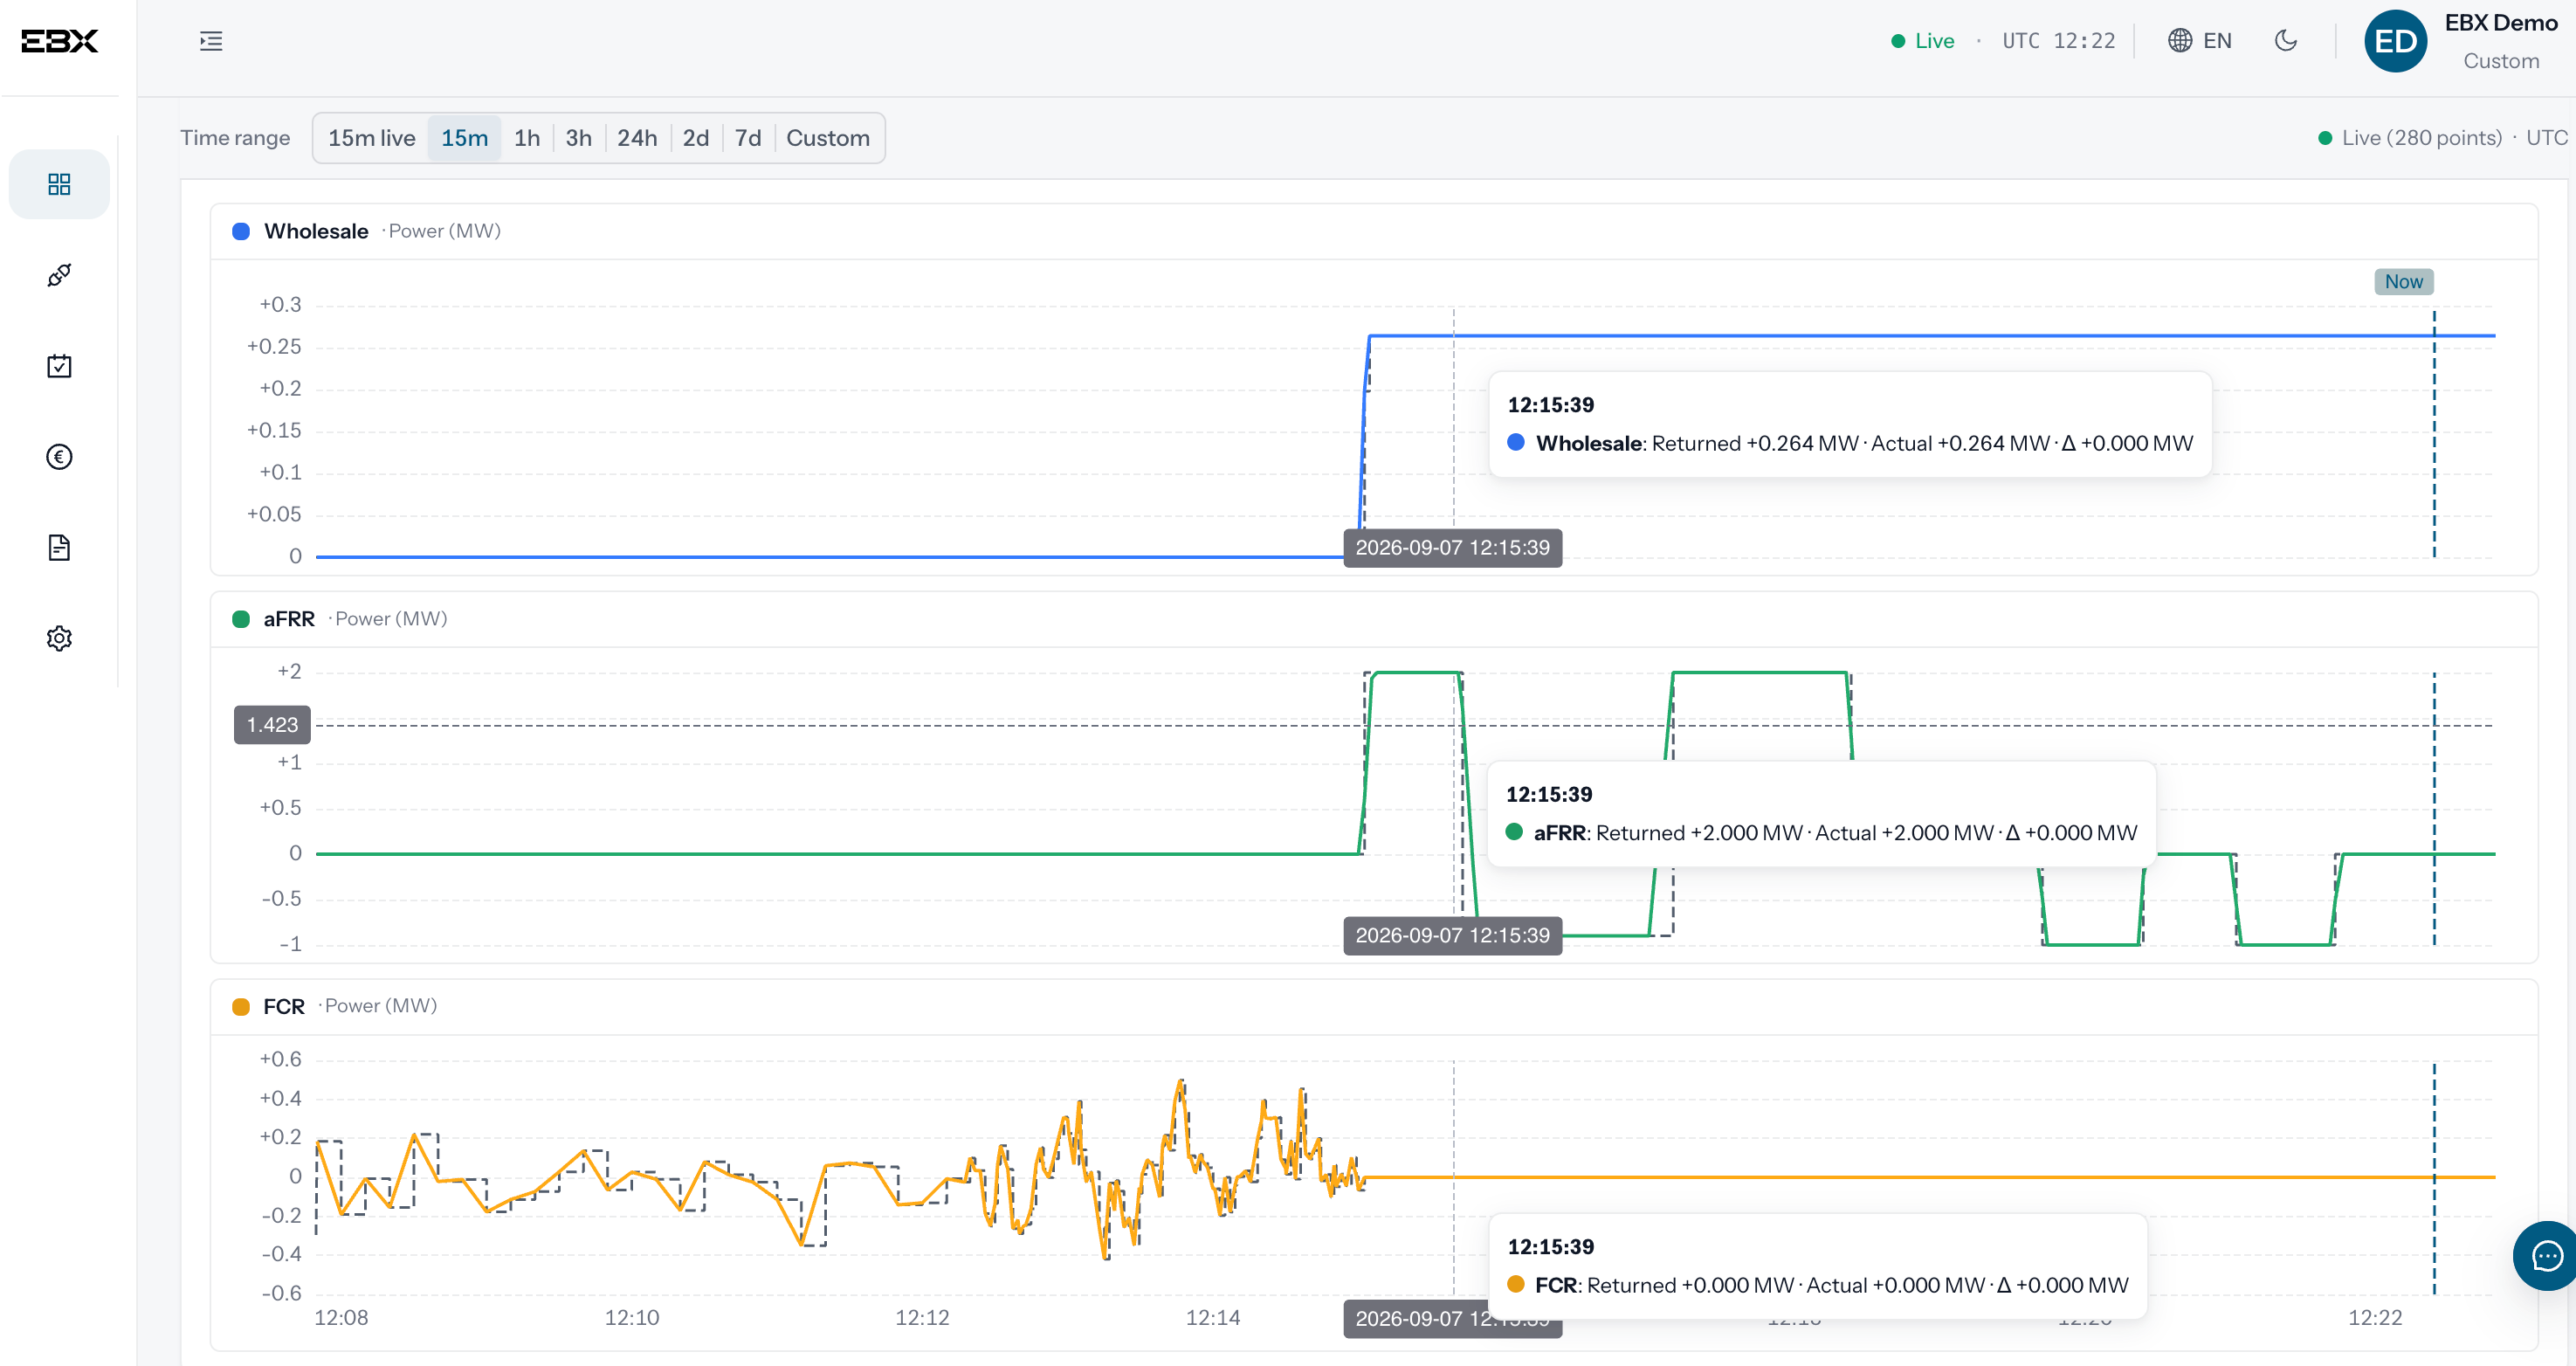This screenshot has width=2576, height=1366.
Task: Click the +2 aFRR y-axis label
Action: 289,672
